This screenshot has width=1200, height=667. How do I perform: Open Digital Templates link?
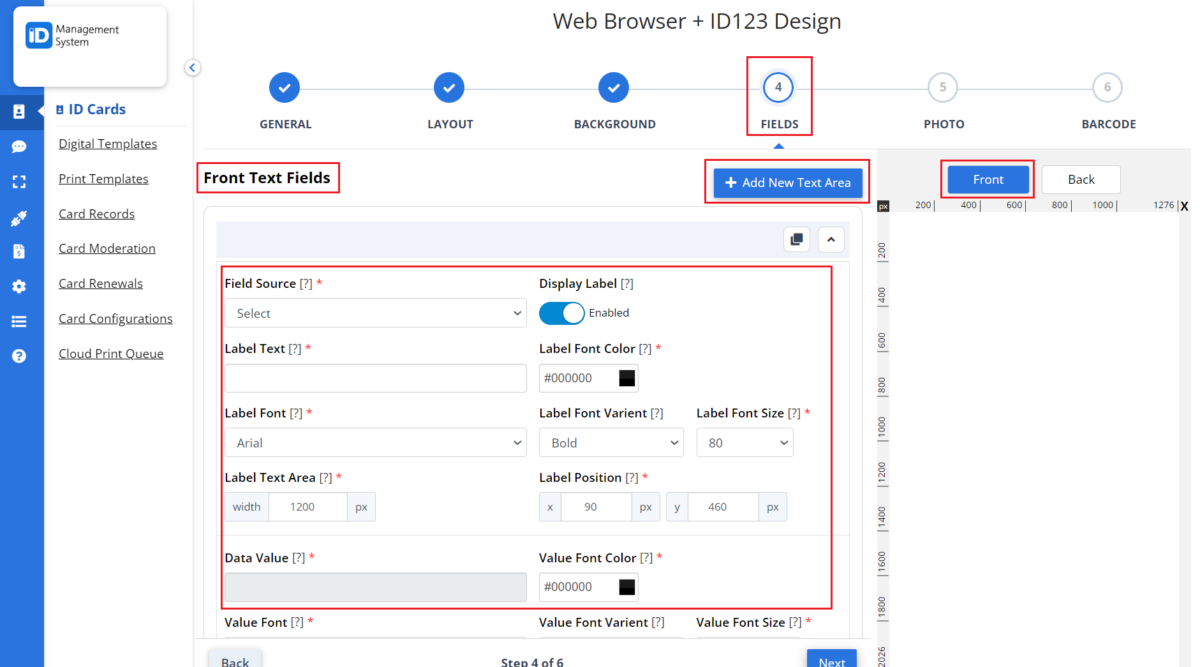(x=108, y=144)
